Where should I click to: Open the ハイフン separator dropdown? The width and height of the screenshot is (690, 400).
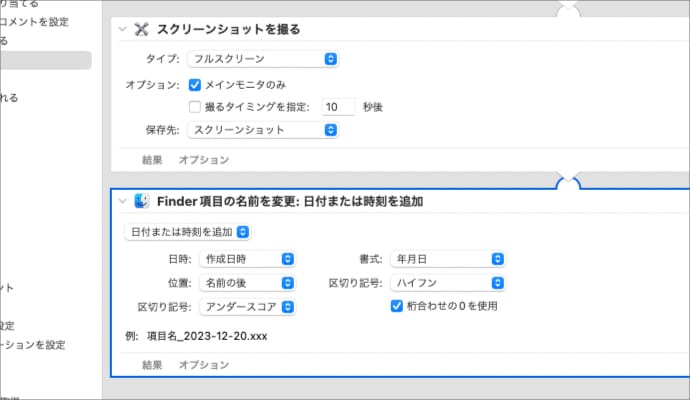(446, 283)
